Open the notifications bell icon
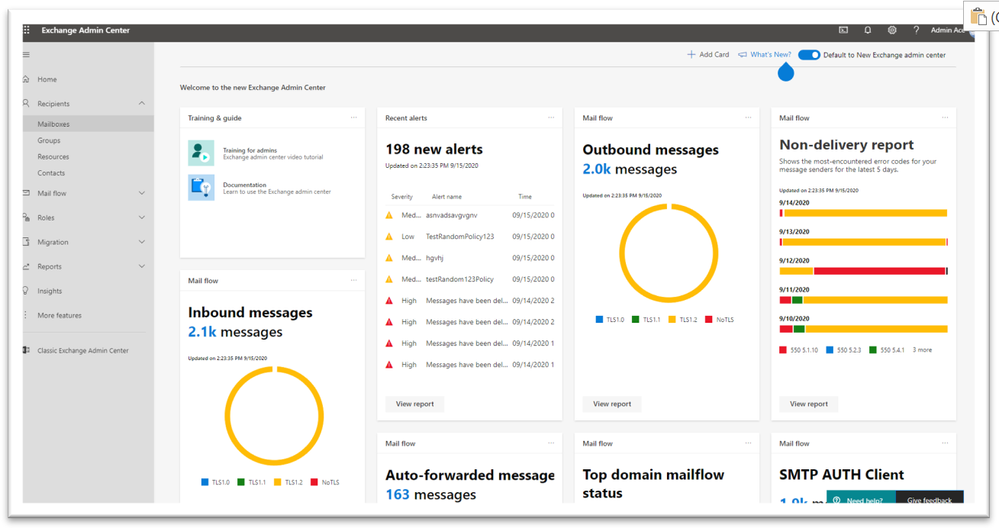 (867, 30)
